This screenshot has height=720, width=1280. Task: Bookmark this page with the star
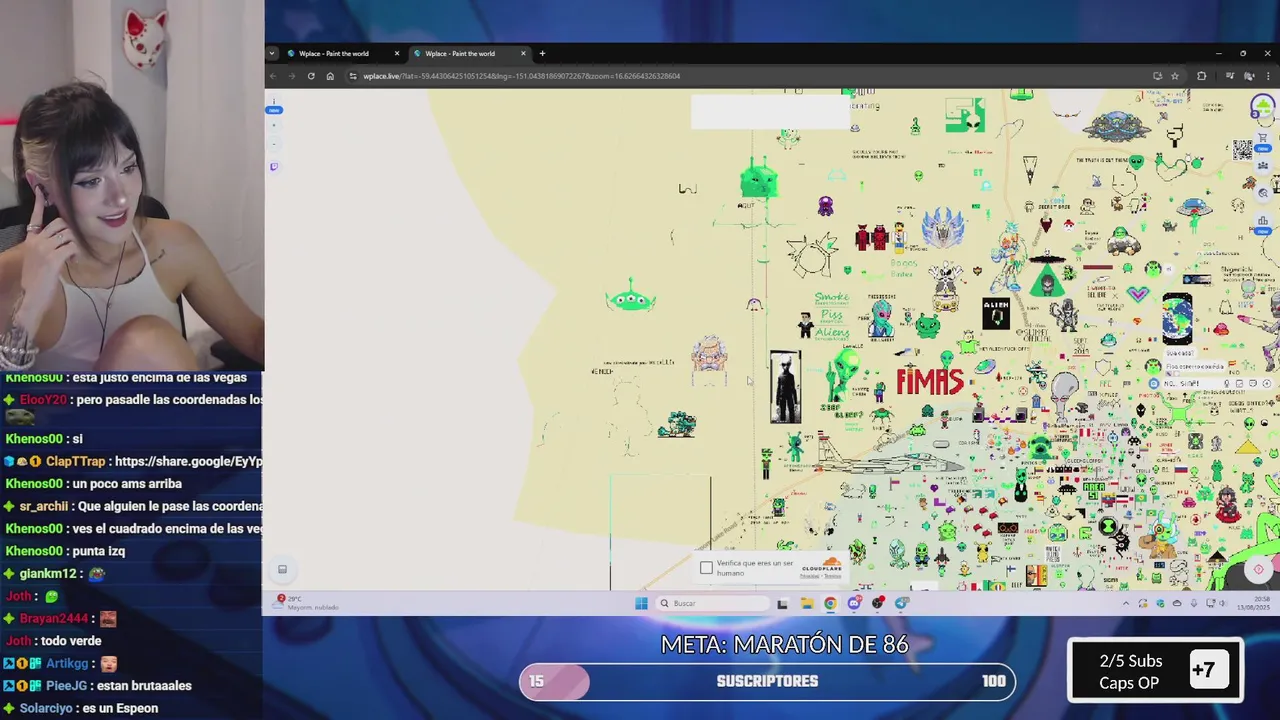(1175, 76)
